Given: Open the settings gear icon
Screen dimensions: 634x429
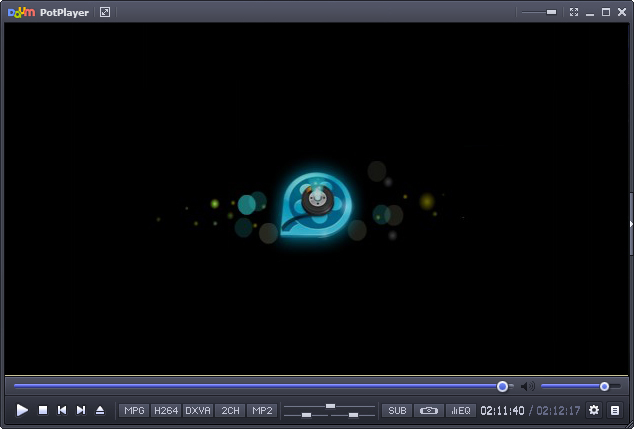Looking at the screenshot, I should coord(594,410).
